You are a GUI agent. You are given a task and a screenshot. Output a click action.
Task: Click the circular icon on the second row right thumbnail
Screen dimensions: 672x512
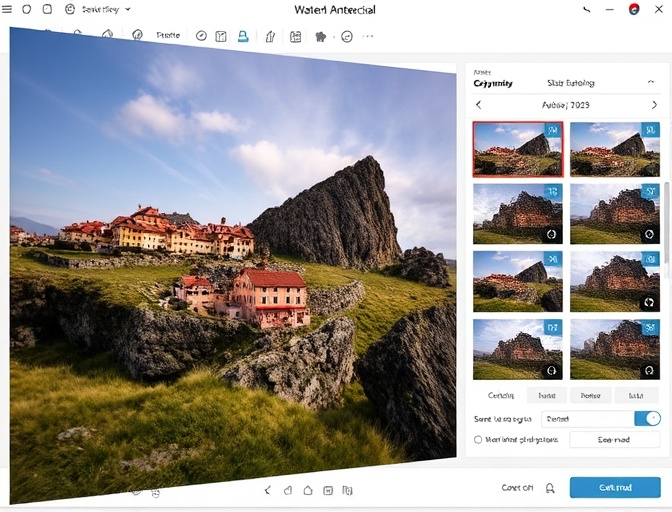click(649, 234)
